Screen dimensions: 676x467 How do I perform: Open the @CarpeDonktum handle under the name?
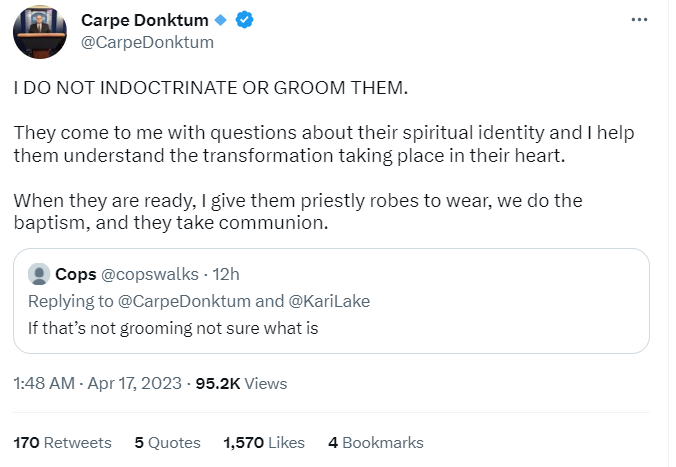coord(147,42)
